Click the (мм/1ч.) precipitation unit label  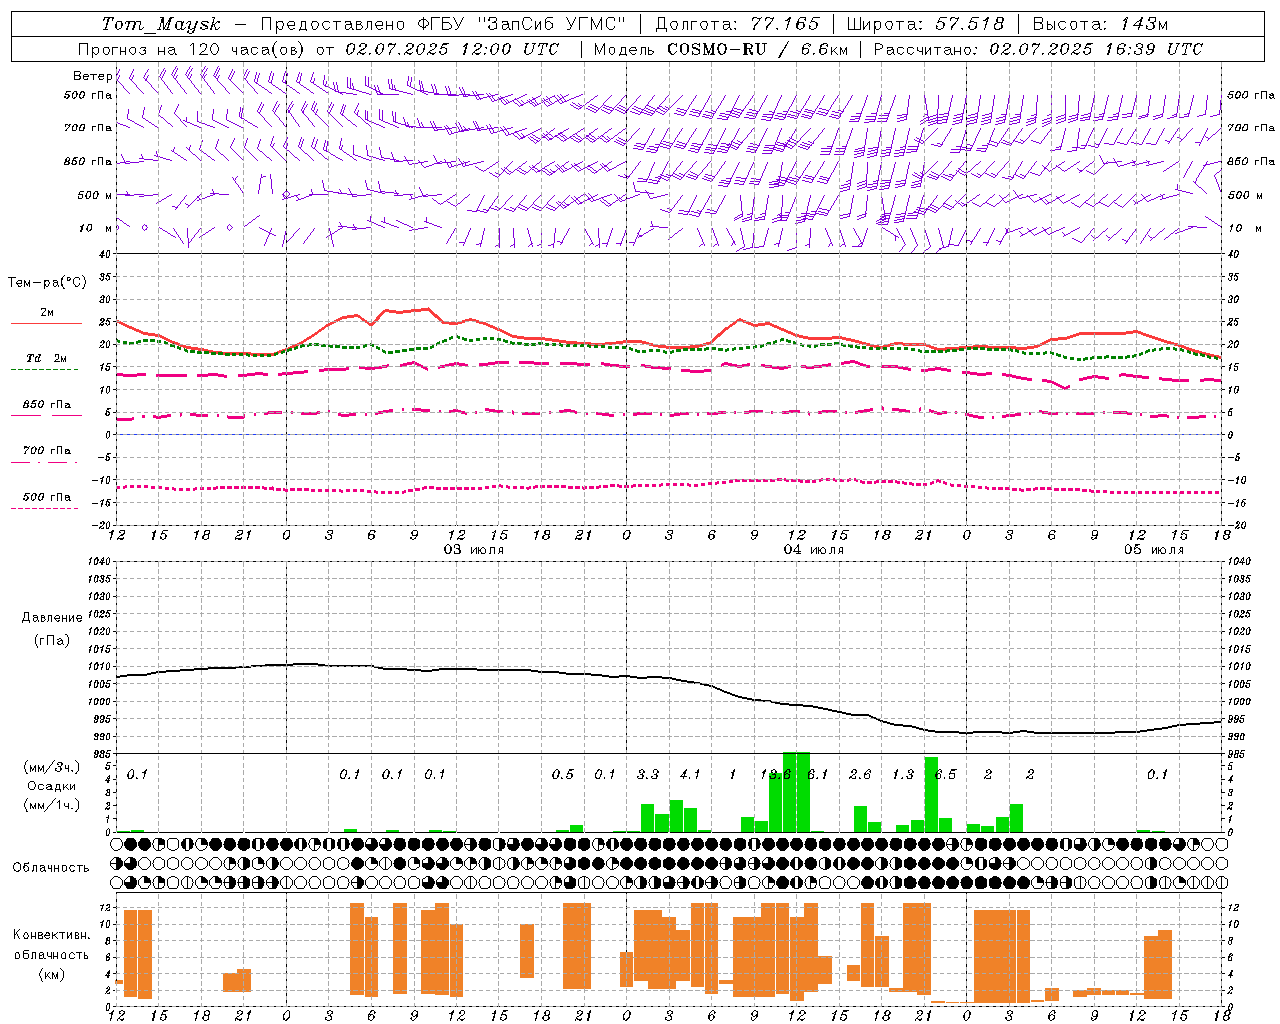(x=52, y=805)
